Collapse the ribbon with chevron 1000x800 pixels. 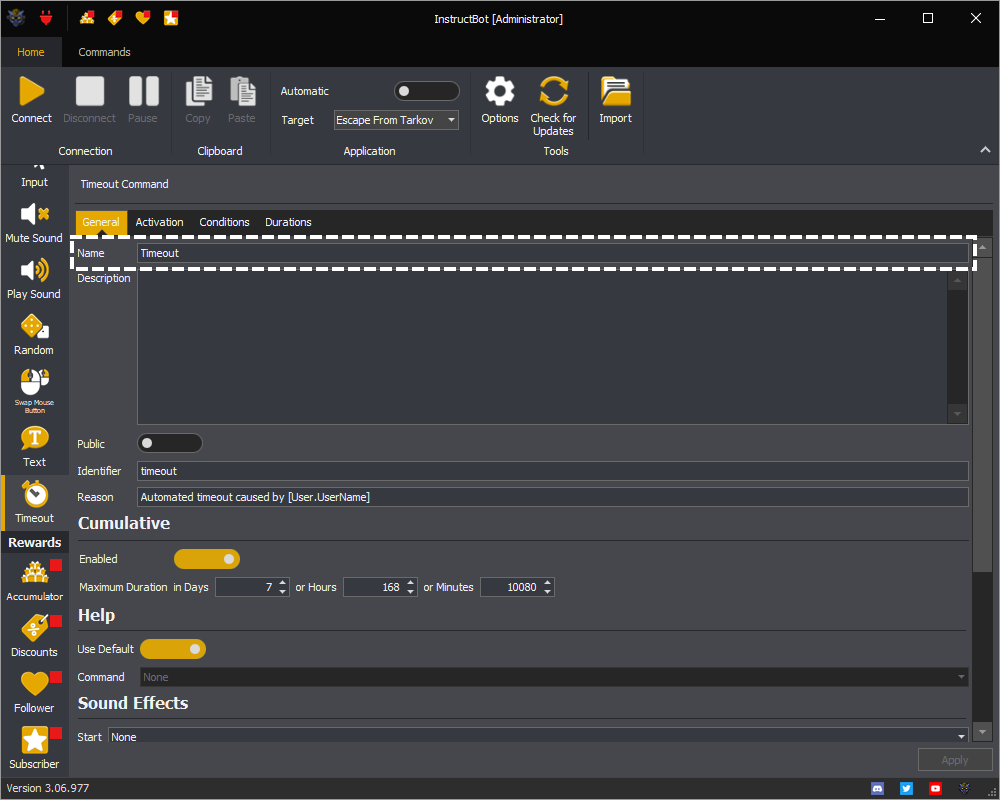click(x=985, y=150)
